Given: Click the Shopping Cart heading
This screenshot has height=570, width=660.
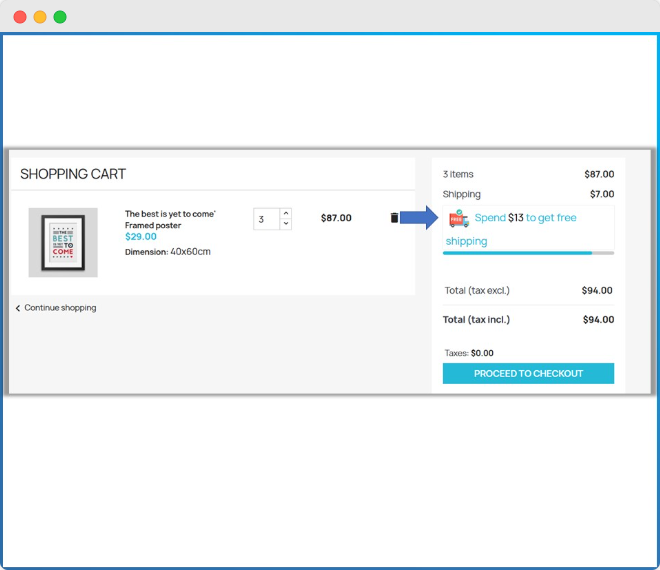Looking at the screenshot, I should [73, 174].
